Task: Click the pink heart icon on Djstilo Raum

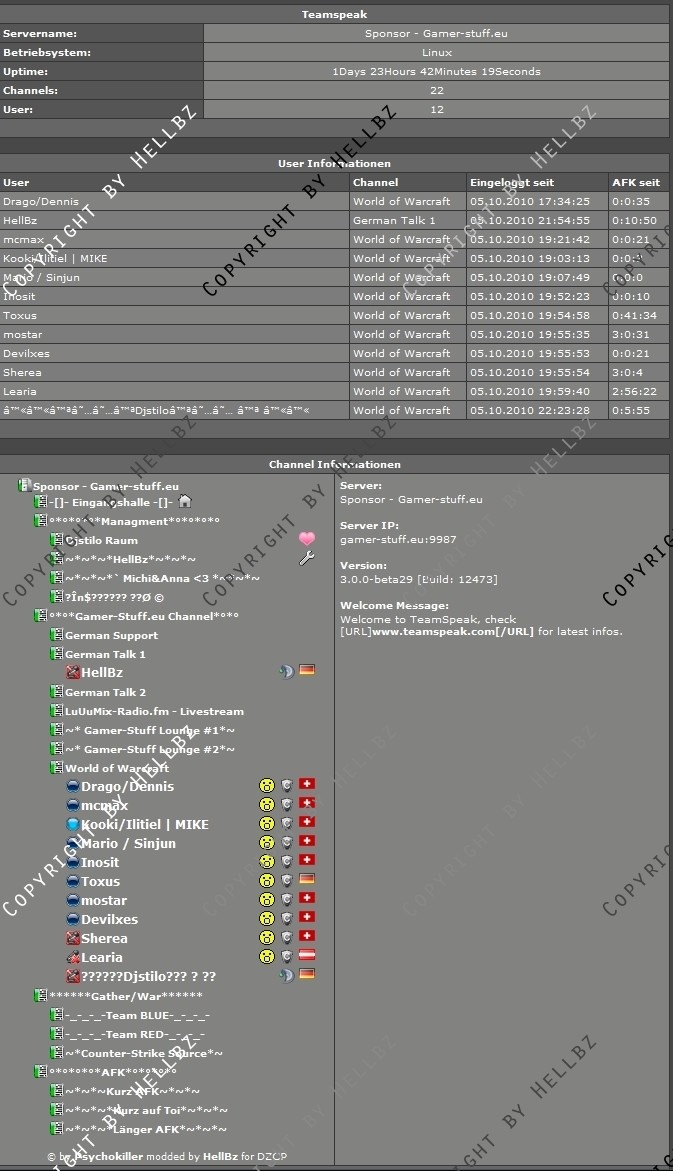Action: click(x=307, y=540)
